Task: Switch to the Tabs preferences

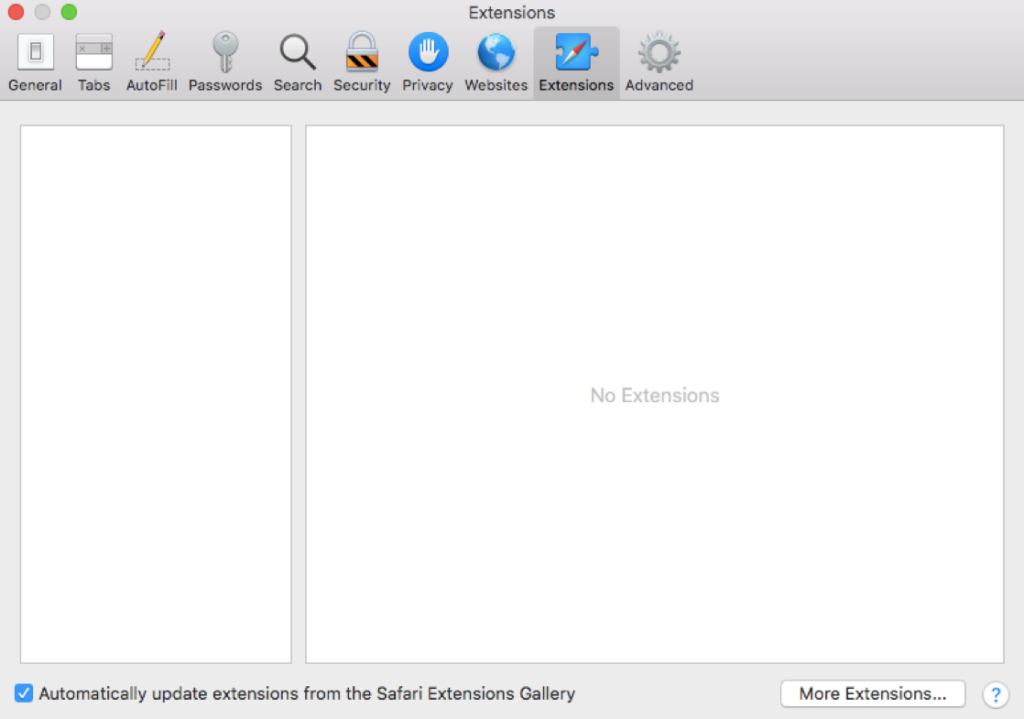Action: coord(94,62)
